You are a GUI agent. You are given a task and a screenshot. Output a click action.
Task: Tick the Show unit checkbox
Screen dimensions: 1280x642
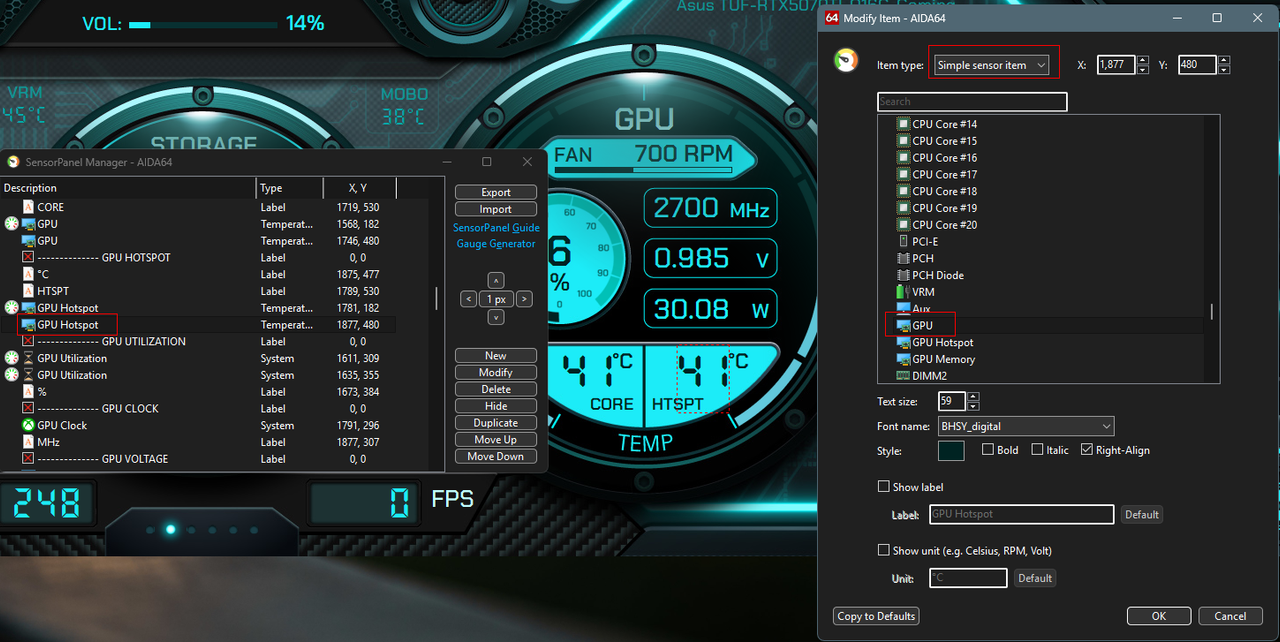pos(883,550)
